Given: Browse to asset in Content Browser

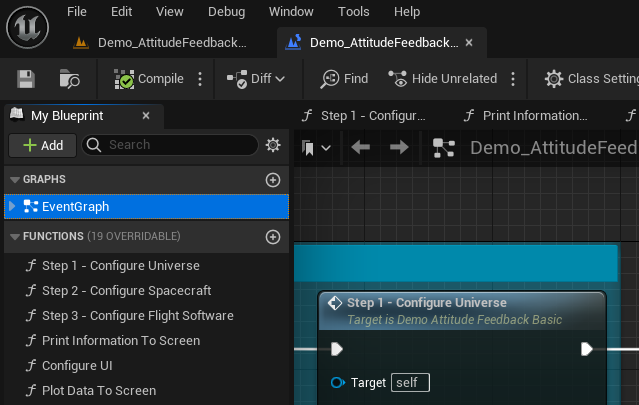Looking at the screenshot, I should tap(69, 79).
